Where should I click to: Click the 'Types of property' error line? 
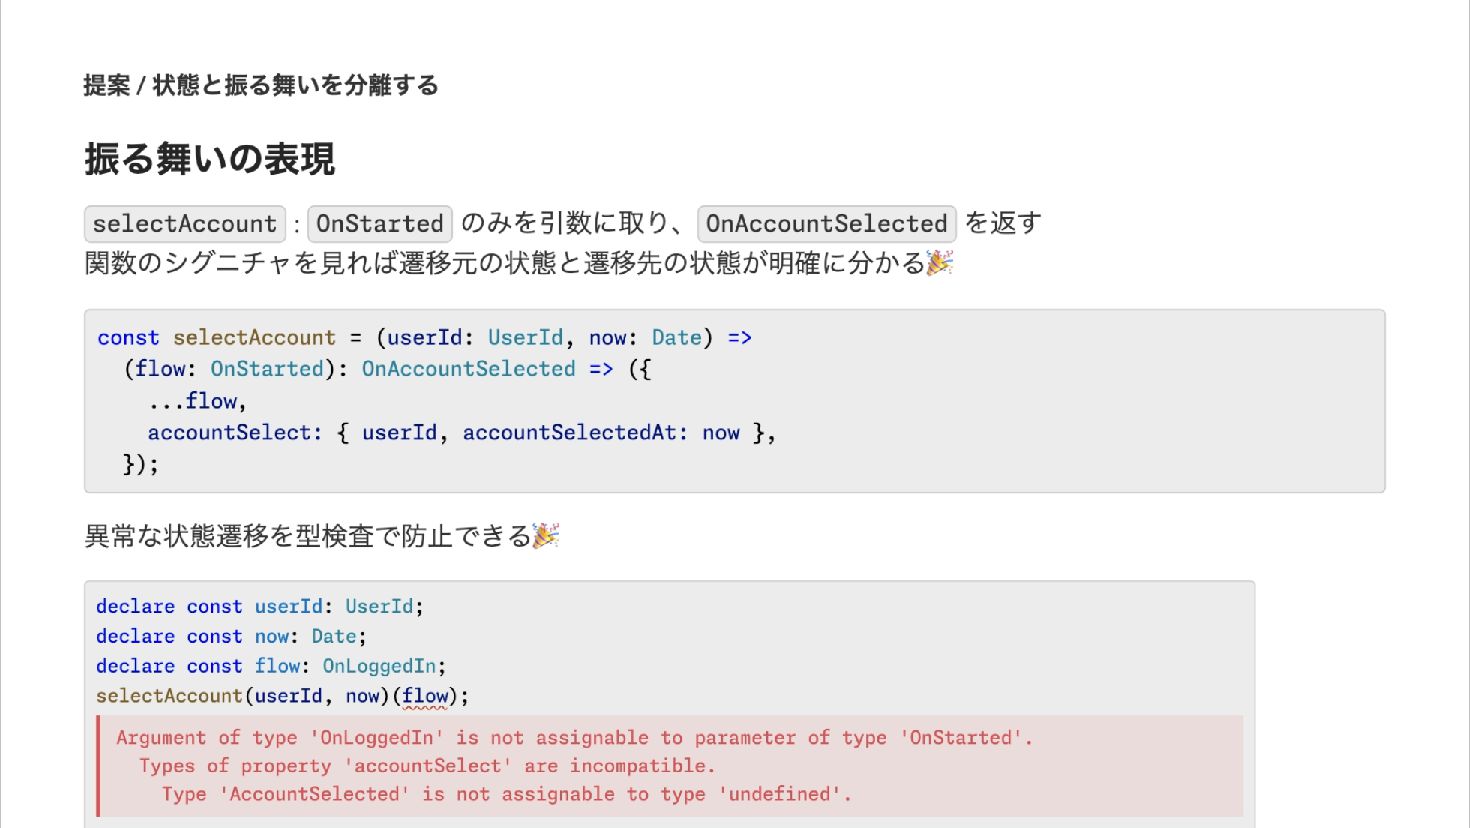point(427,766)
